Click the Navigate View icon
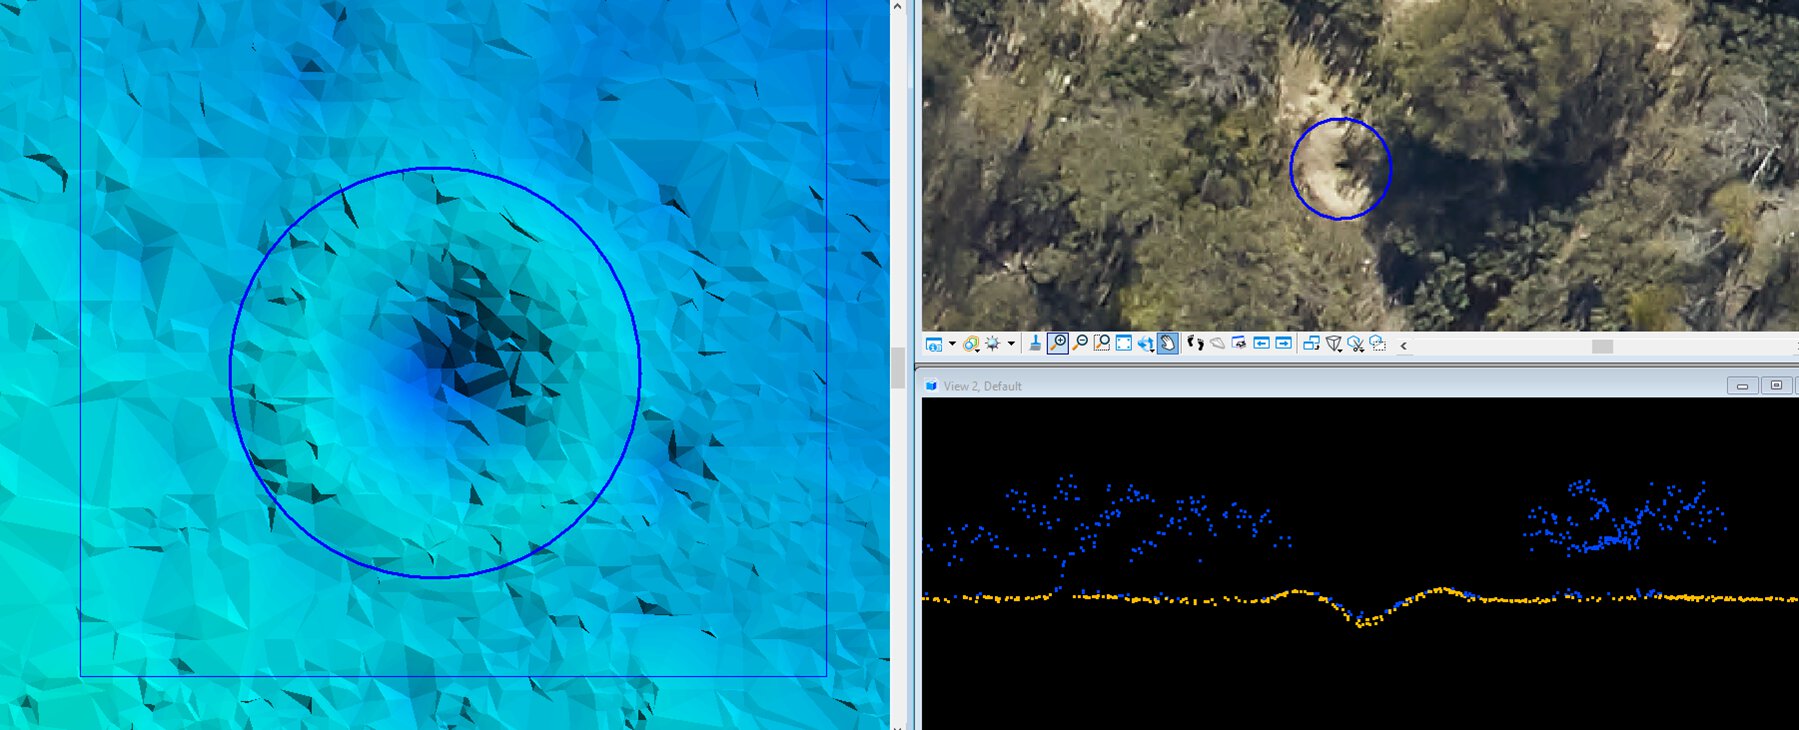The height and width of the screenshot is (730, 1799). (1239, 344)
